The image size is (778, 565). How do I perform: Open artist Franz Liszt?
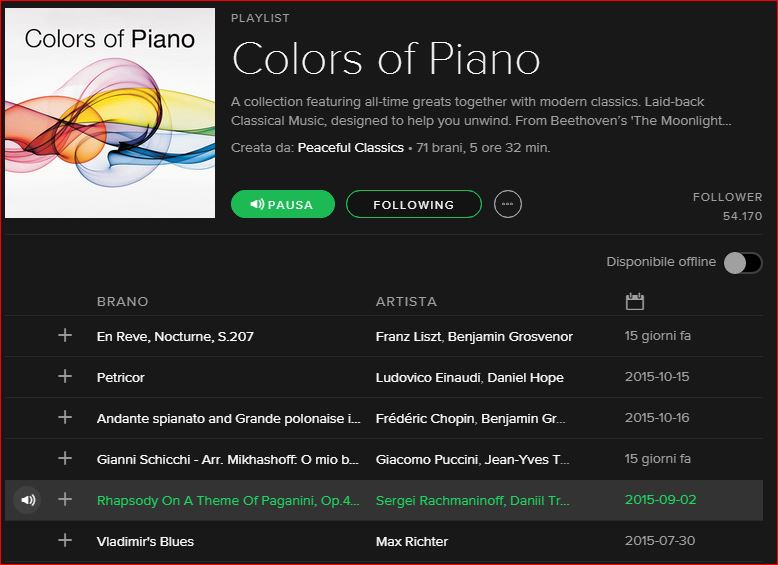[x=408, y=336]
